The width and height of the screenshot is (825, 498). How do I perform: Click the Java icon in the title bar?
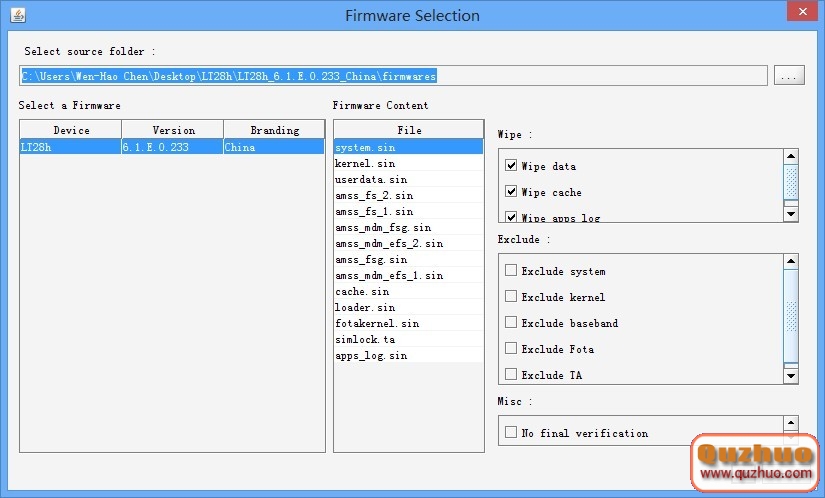(17, 16)
